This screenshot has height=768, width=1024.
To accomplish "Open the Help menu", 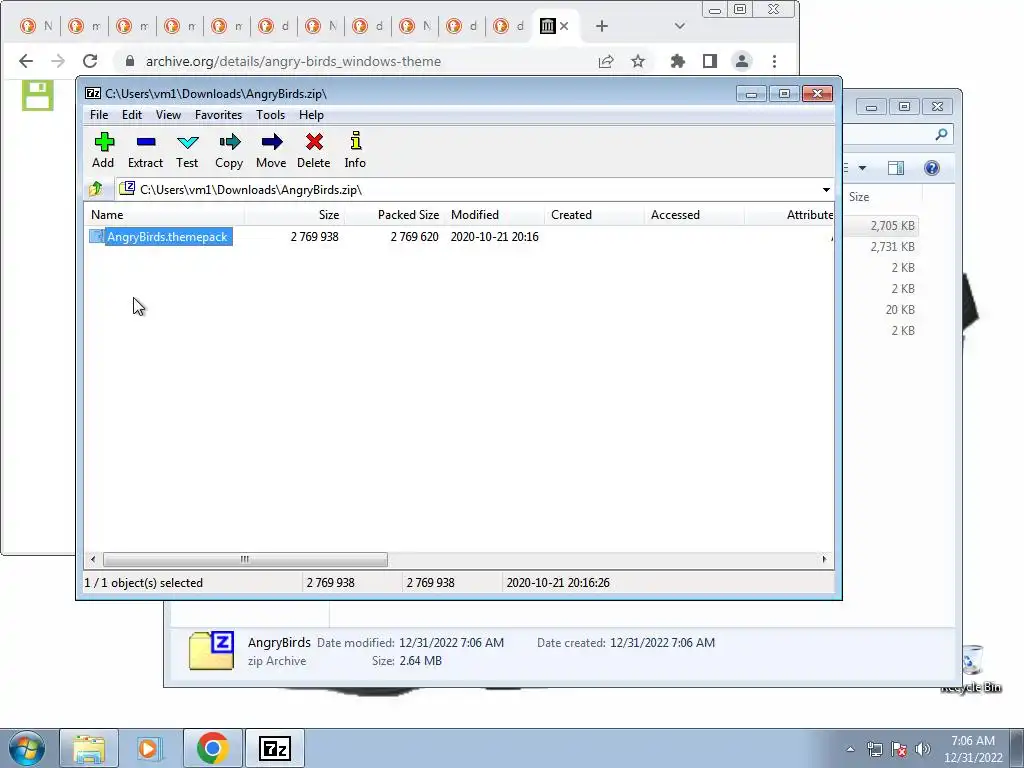I will coord(312,115).
